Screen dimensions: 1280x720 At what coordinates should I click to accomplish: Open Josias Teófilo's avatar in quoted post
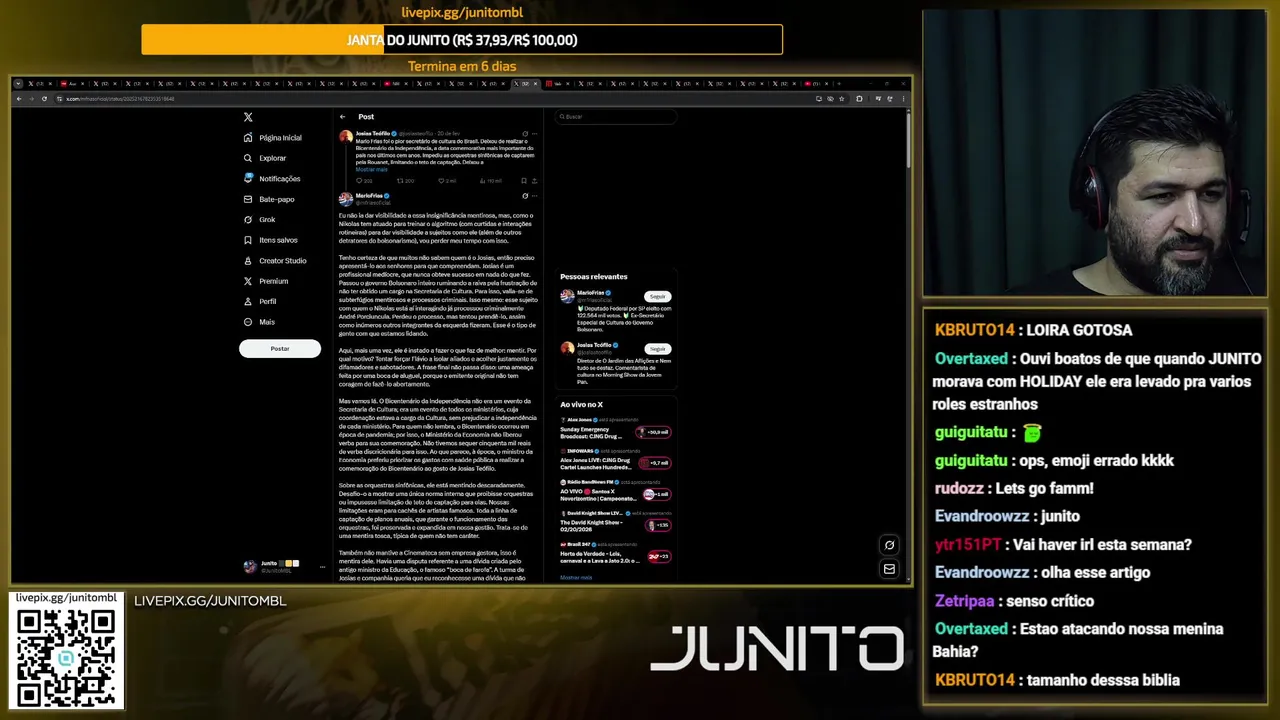coord(346,136)
